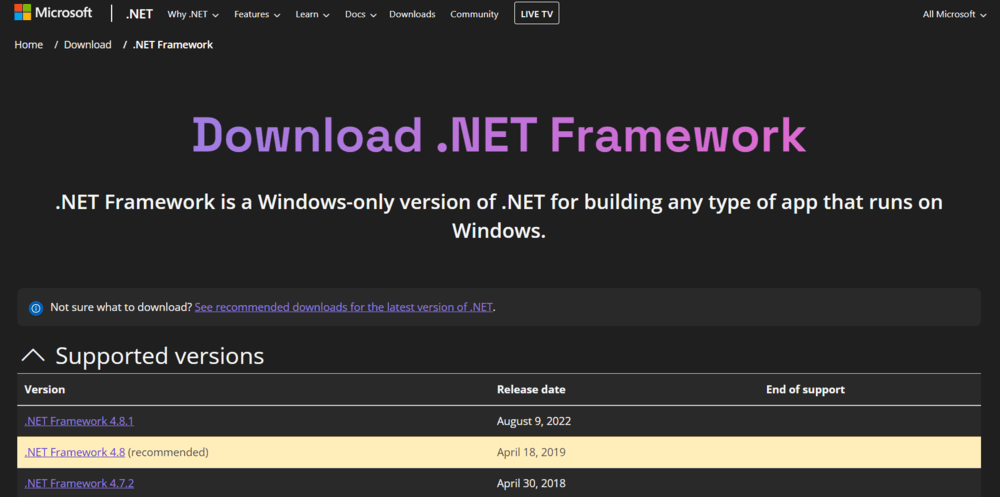
Task: Select the .NET Framework 4.8 recommended link
Action: (x=75, y=452)
